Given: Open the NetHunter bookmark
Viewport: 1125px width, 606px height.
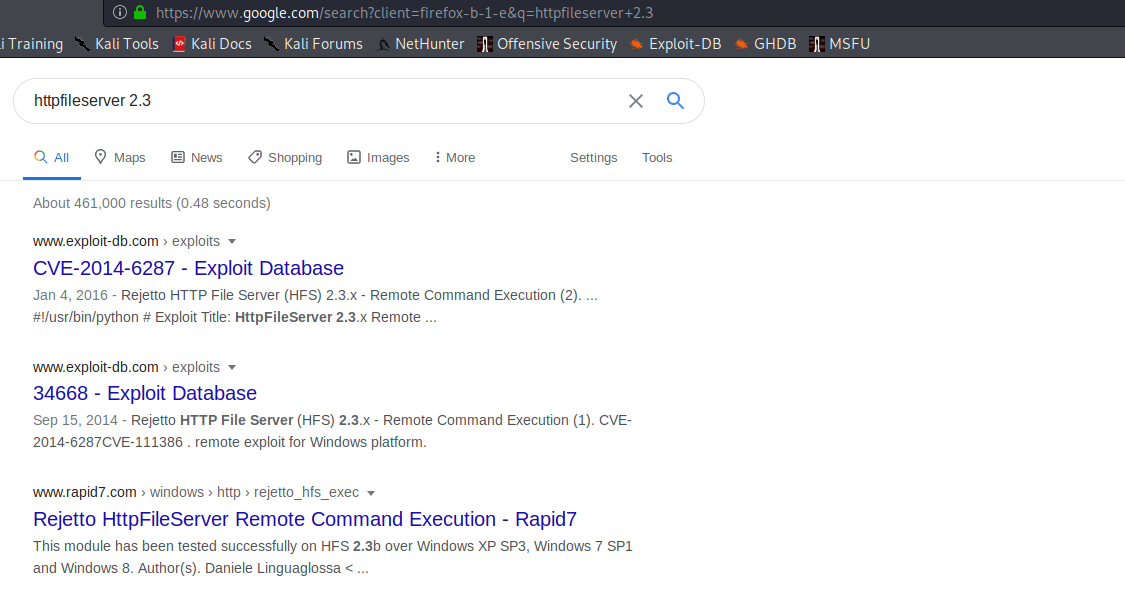Looking at the screenshot, I should (x=420, y=44).
